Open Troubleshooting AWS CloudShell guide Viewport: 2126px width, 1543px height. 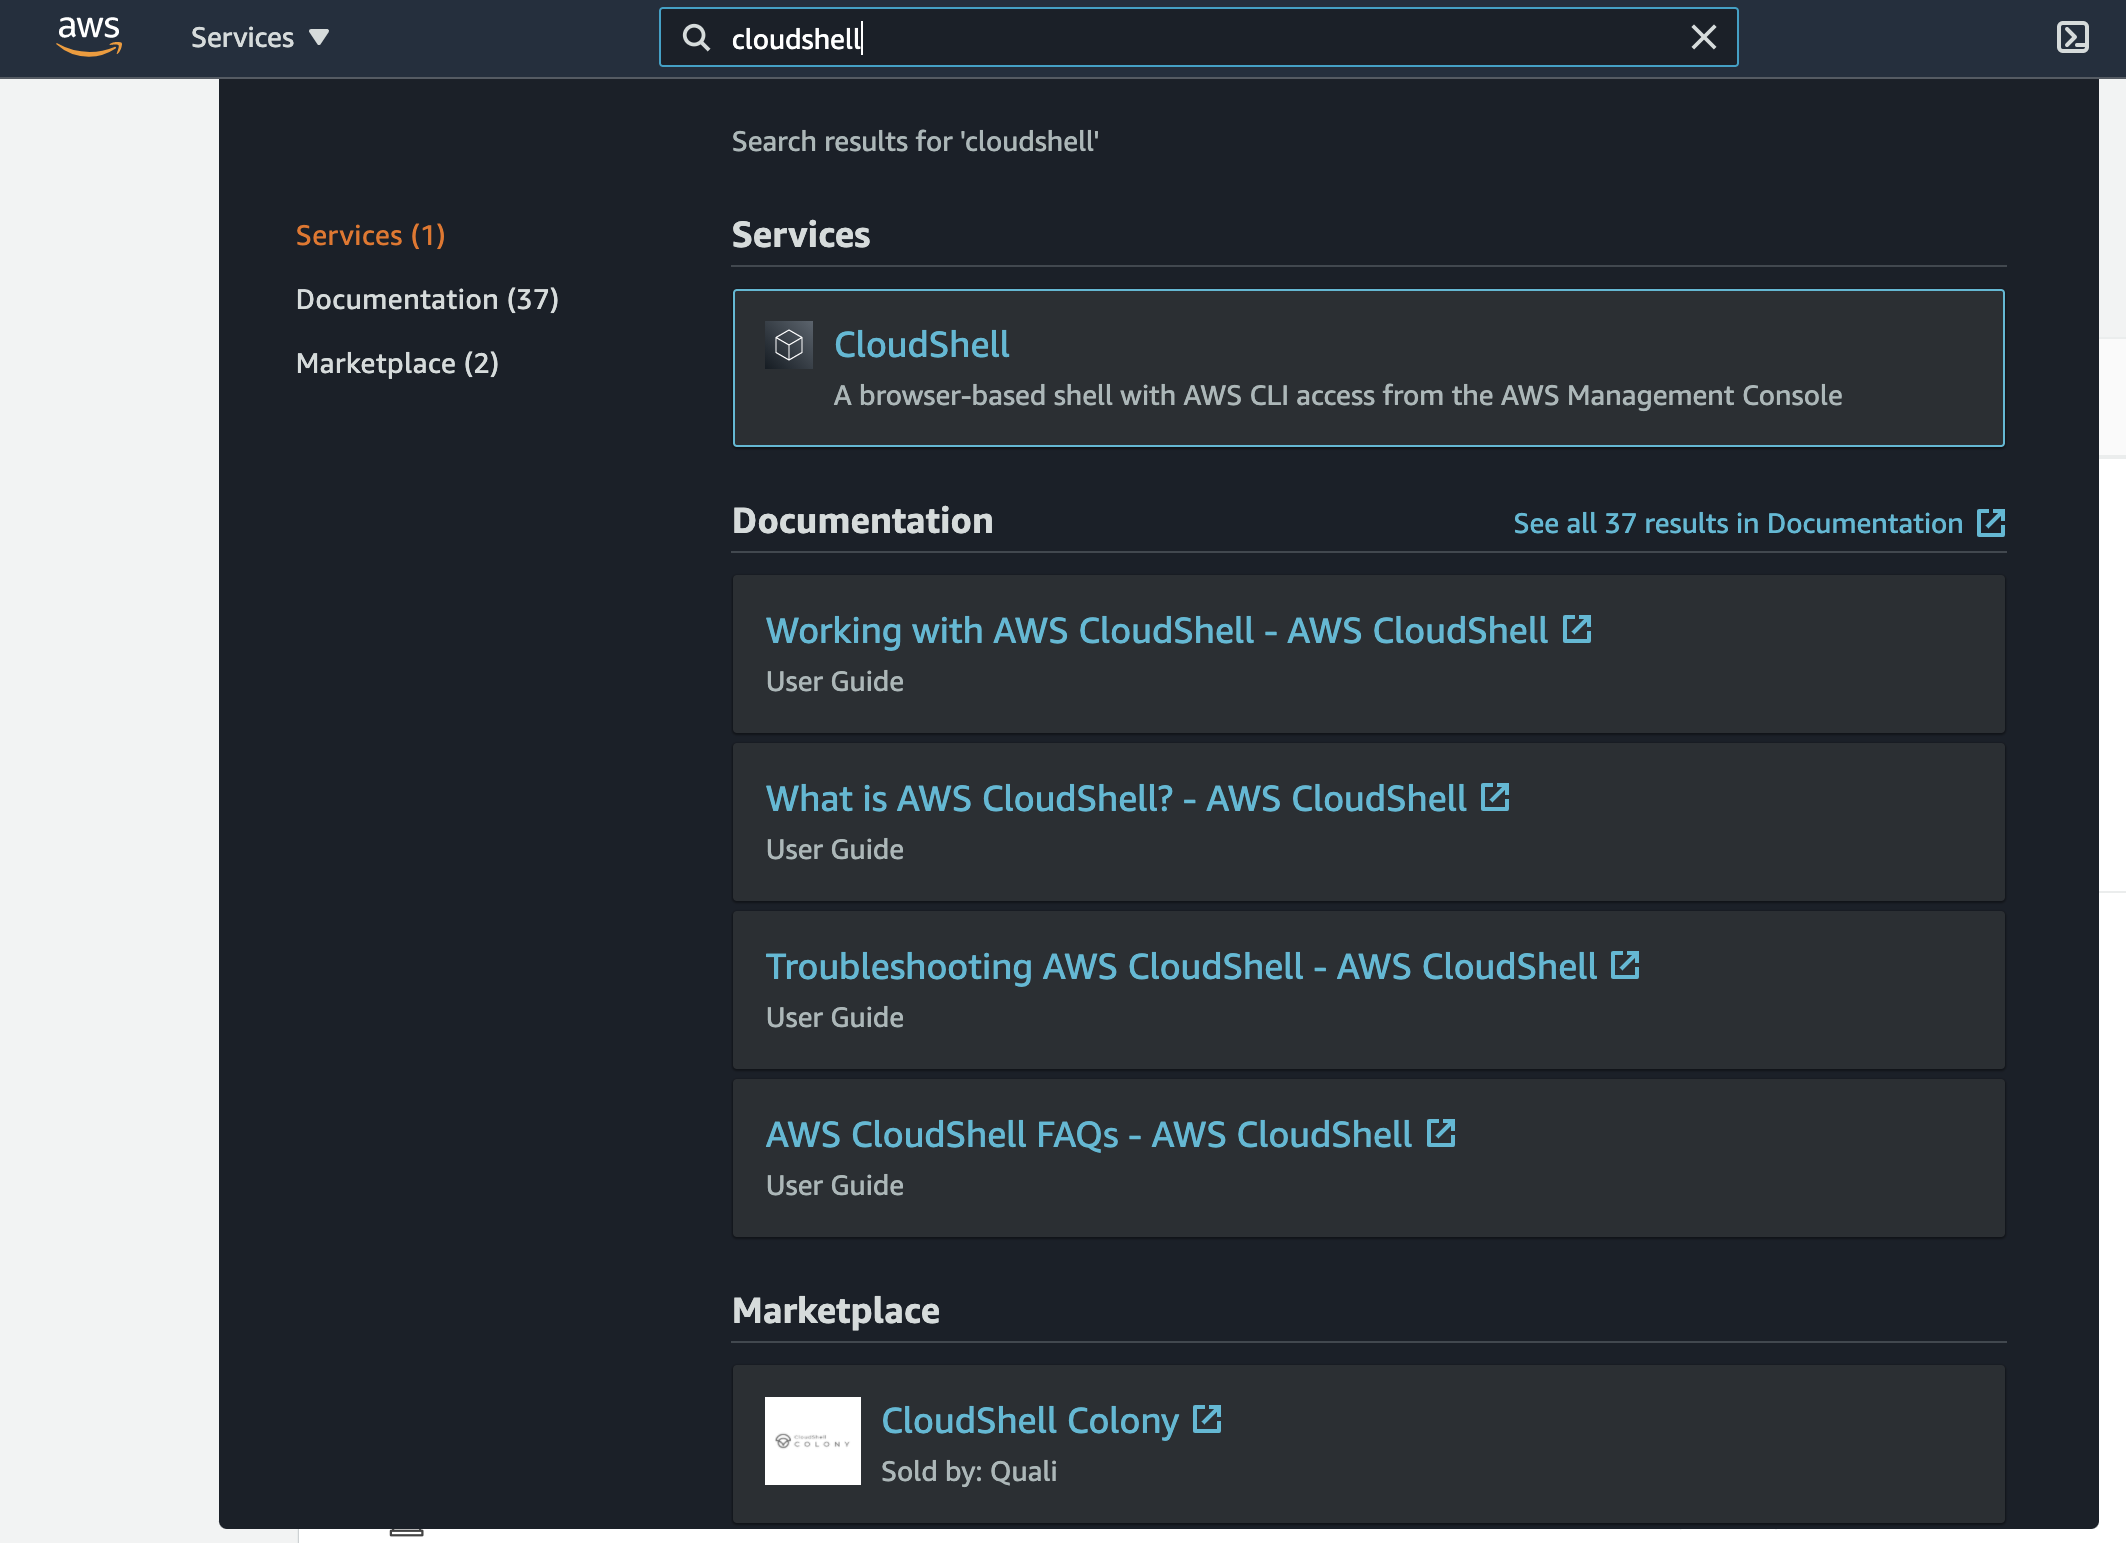tap(1181, 966)
